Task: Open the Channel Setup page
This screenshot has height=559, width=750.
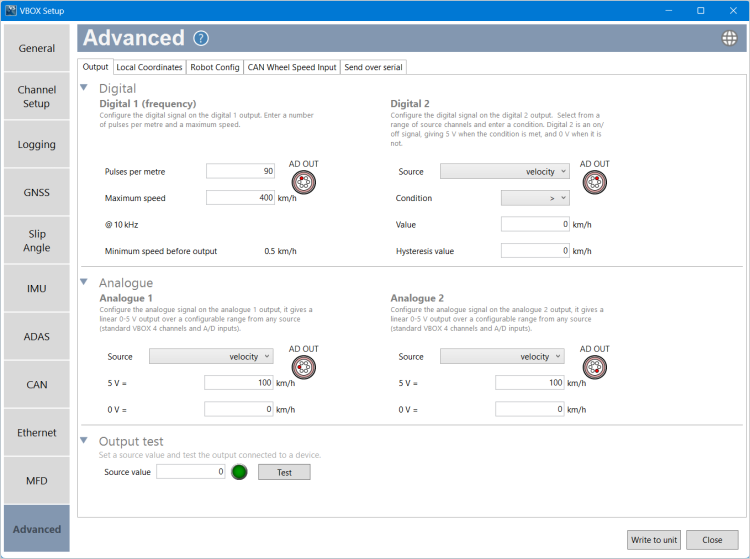Action: 37,96
